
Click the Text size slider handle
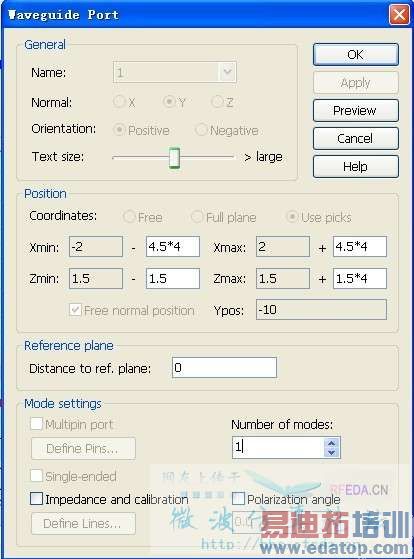coord(174,158)
